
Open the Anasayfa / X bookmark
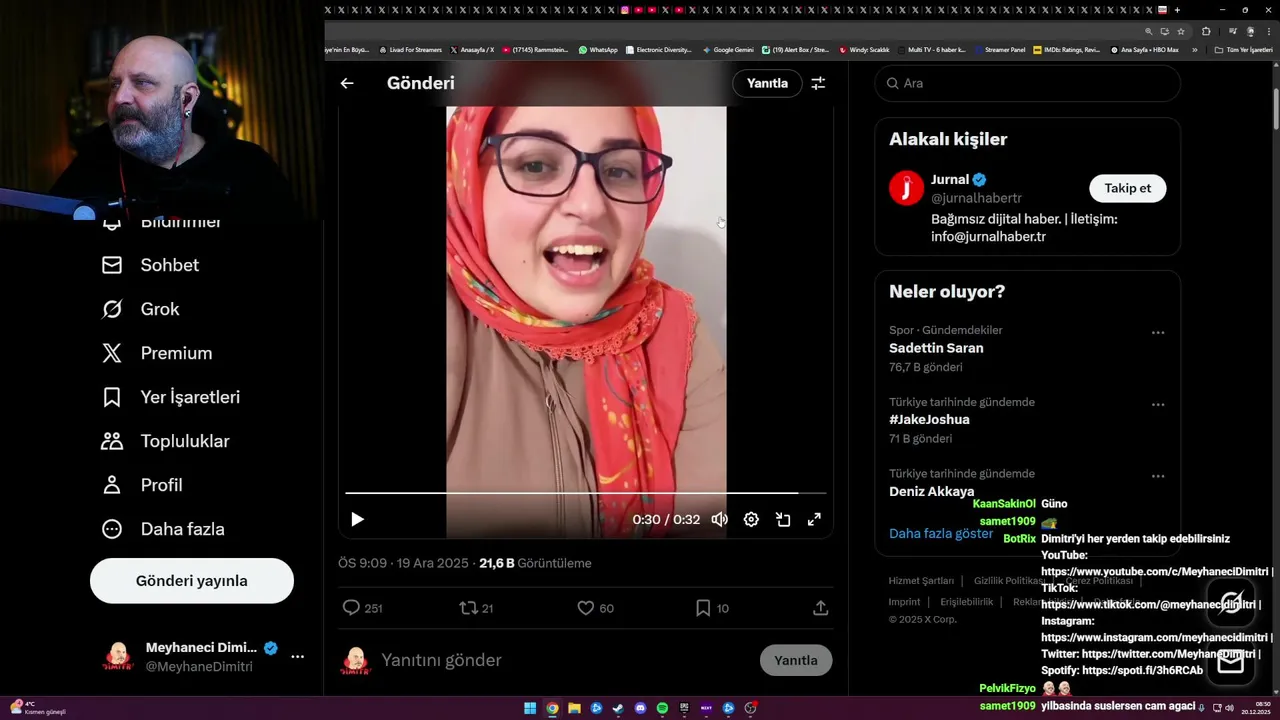[472, 49]
